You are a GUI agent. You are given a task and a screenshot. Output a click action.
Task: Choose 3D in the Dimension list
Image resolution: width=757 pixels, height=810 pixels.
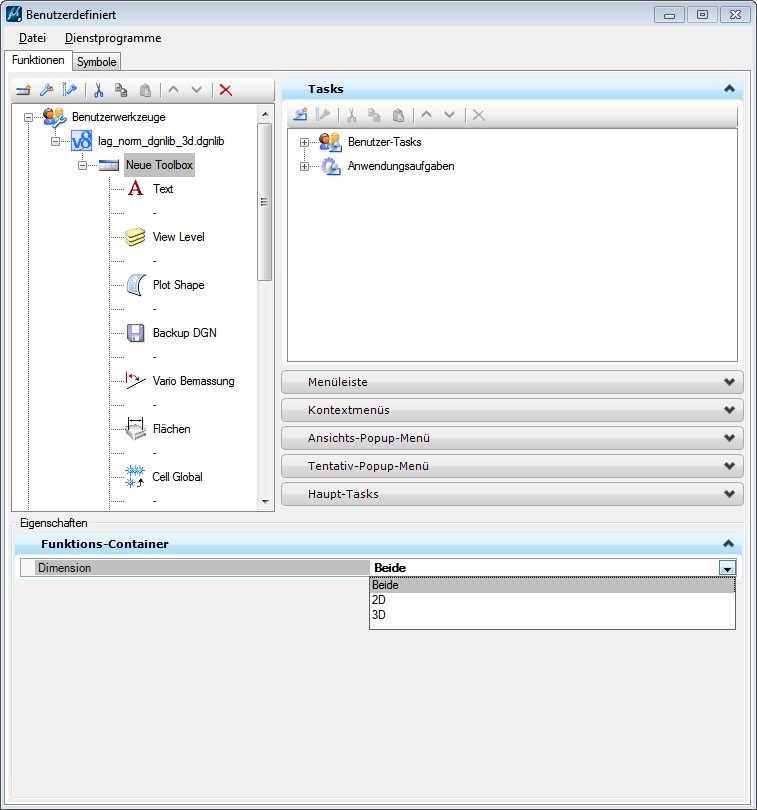coord(552,615)
